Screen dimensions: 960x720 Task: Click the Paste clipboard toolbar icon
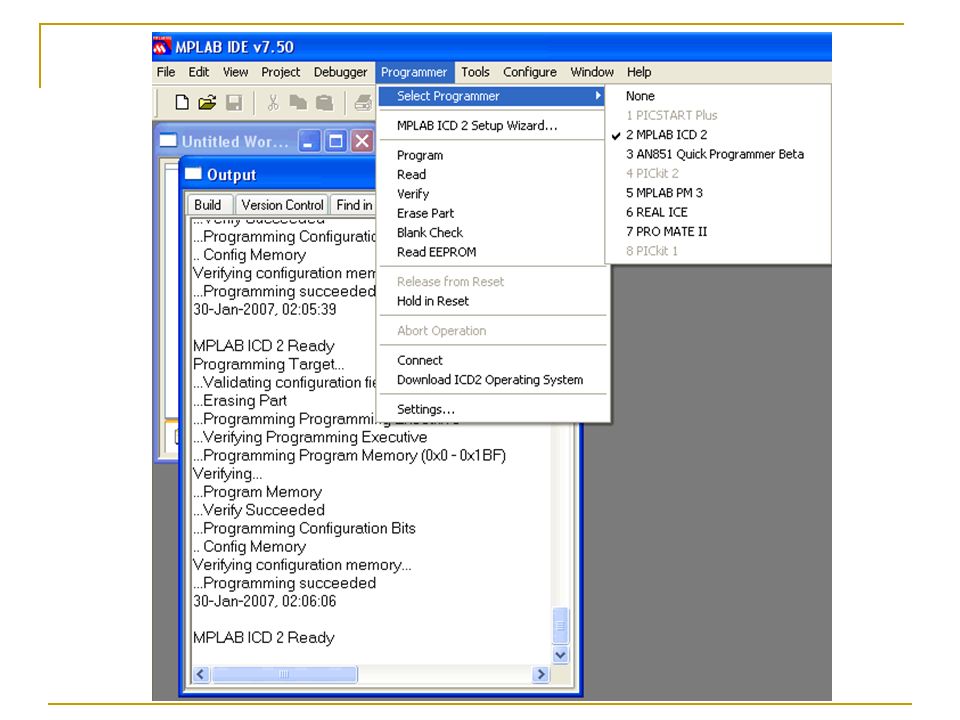tap(324, 102)
